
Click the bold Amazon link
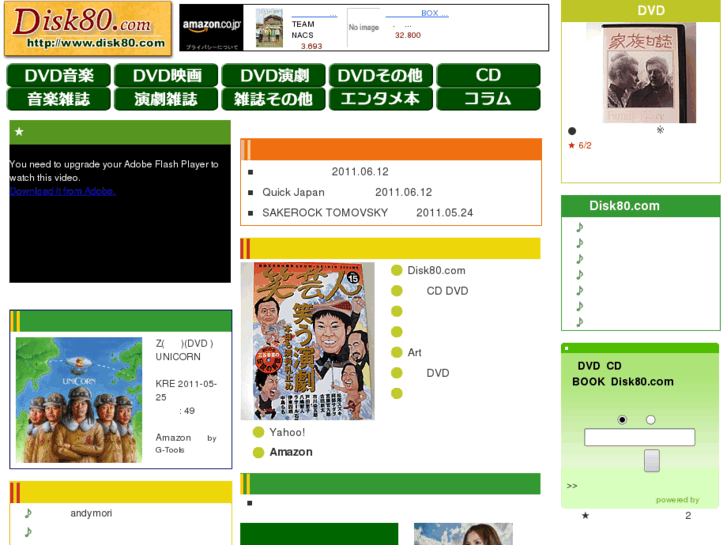coord(291,452)
